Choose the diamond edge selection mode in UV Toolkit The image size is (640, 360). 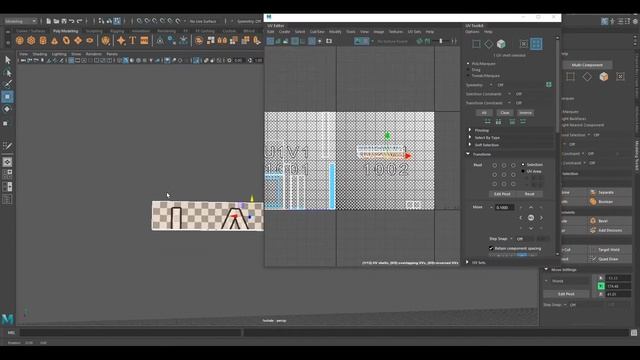click(489, 44)
